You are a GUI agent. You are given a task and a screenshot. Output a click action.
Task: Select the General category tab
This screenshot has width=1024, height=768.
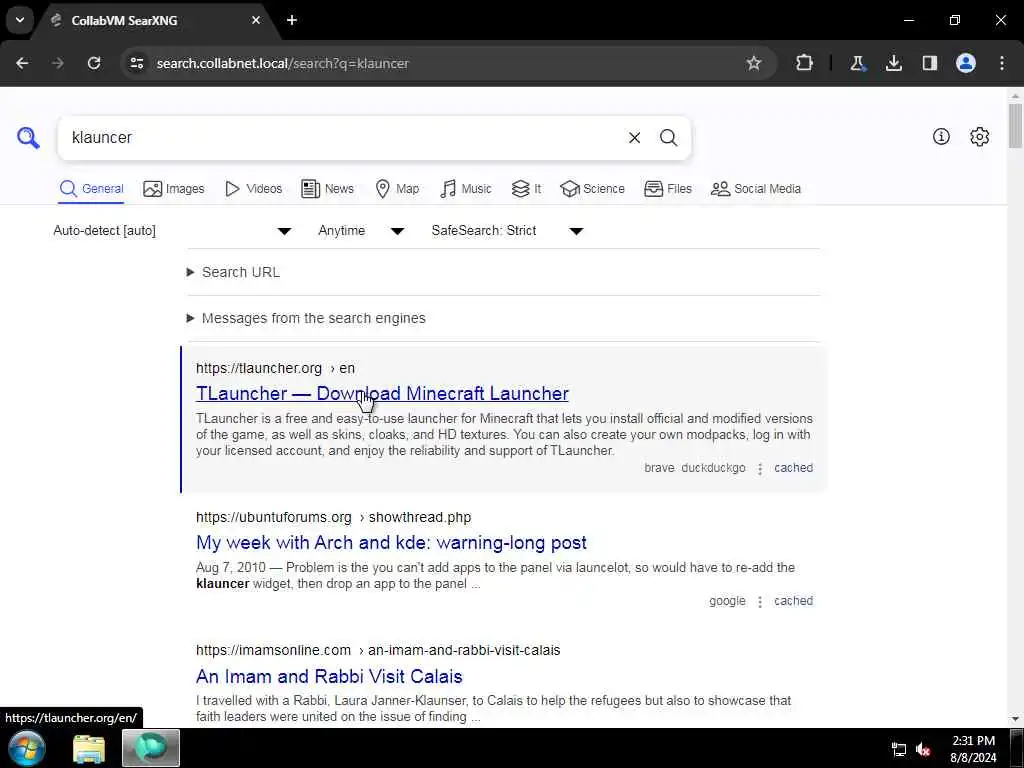point(91,189)
